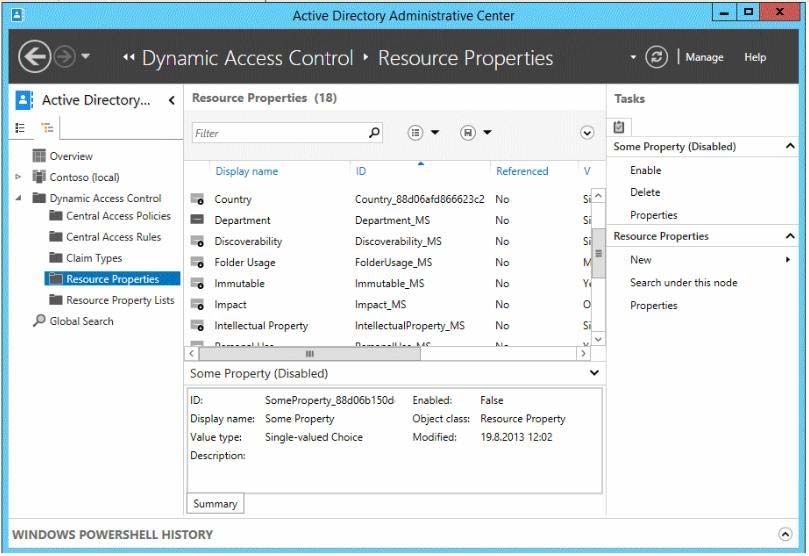Open Properties under Some Property tasks
The image size is (809, 556).
[653, 215]
